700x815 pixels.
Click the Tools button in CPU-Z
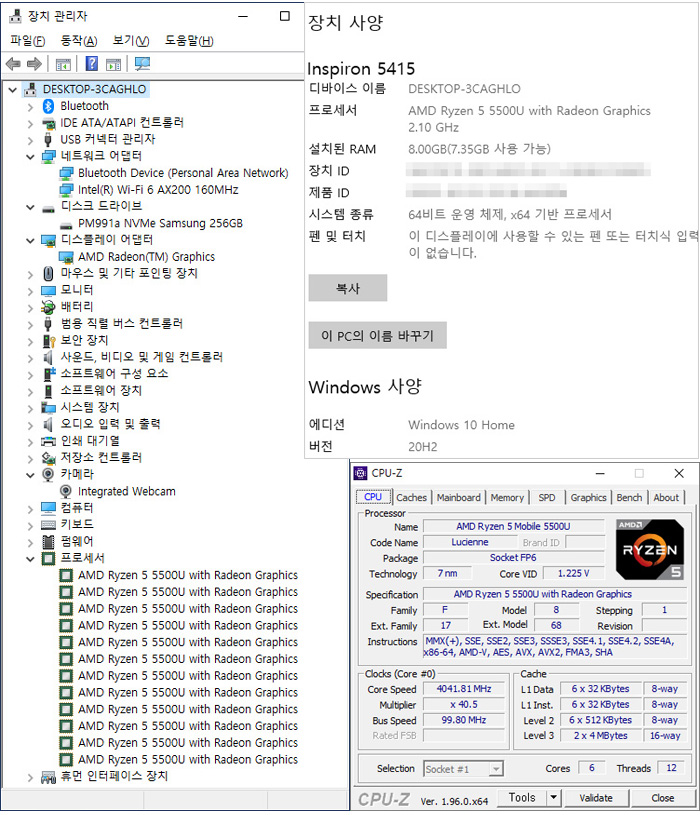(522, 797)
